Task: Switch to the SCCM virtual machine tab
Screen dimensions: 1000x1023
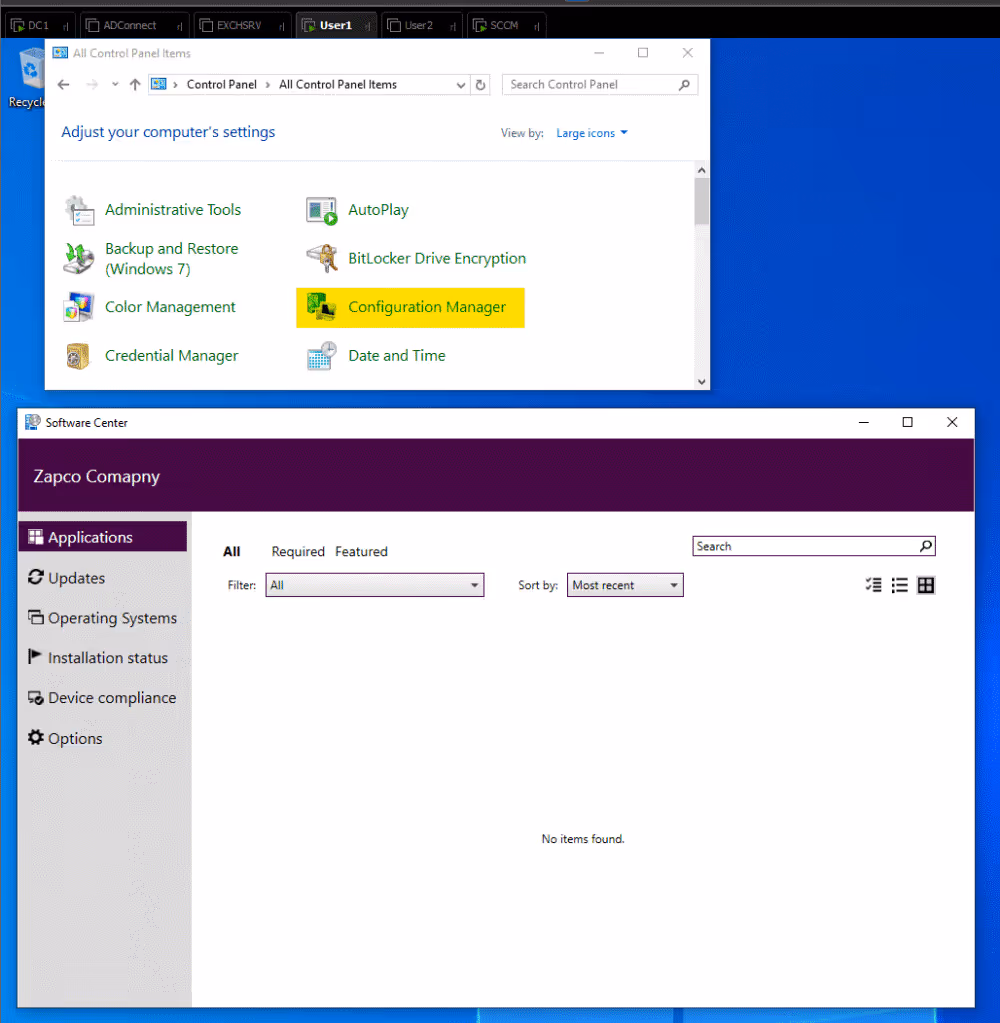Action: point(507,25)
